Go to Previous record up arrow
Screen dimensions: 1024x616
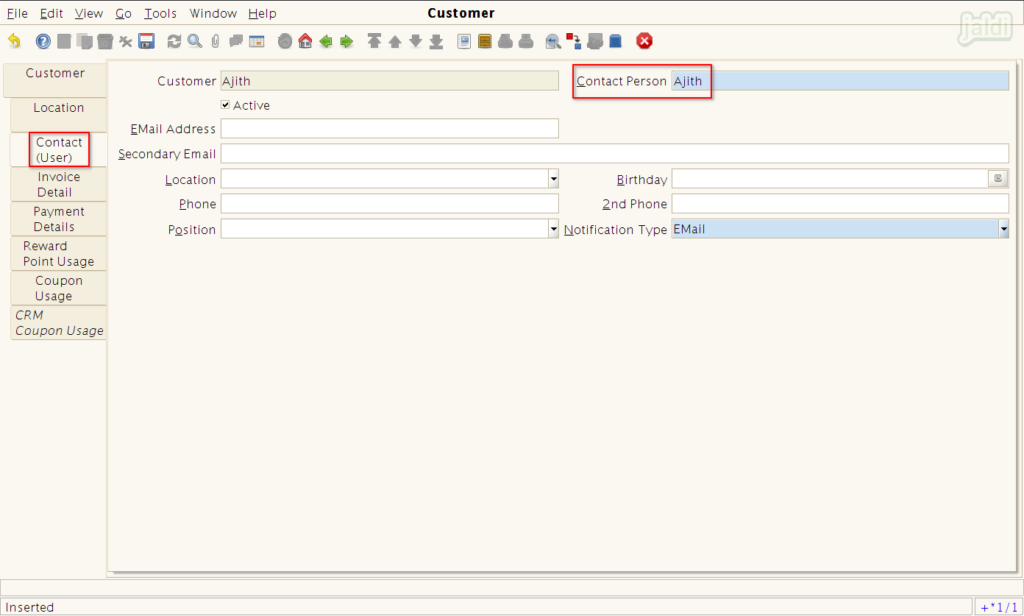[395, 41]
